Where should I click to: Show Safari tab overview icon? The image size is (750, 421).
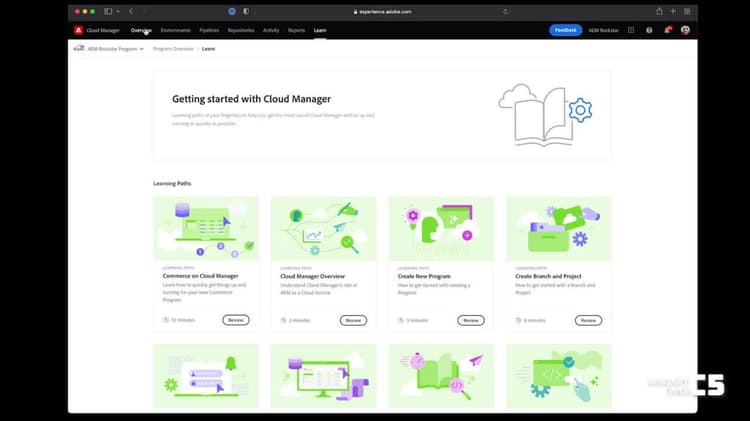click(687, 11)
